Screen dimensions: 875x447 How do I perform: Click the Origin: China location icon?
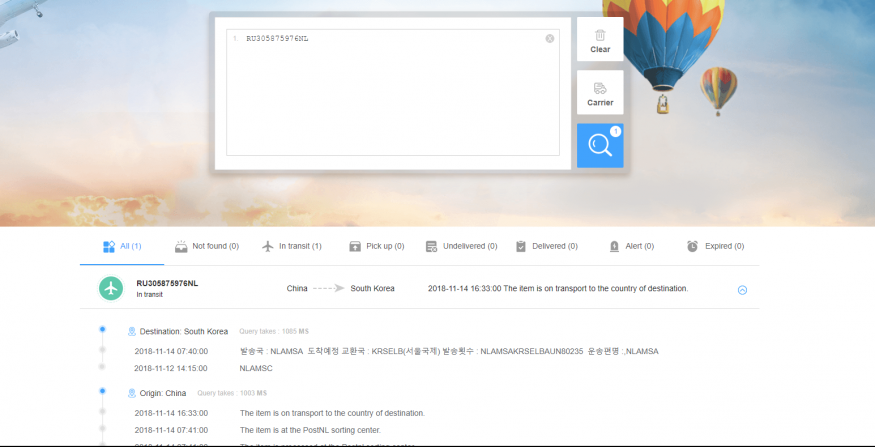132,393
